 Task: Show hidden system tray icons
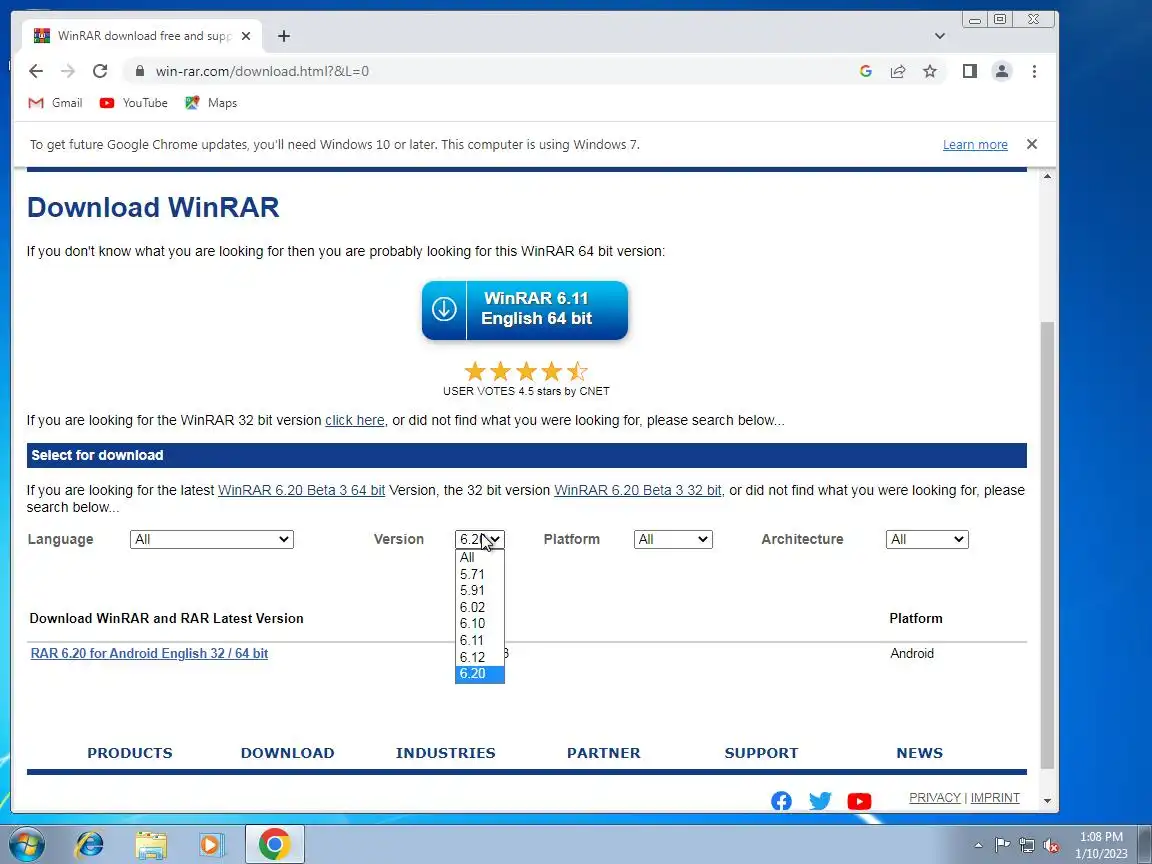[978, 846]
